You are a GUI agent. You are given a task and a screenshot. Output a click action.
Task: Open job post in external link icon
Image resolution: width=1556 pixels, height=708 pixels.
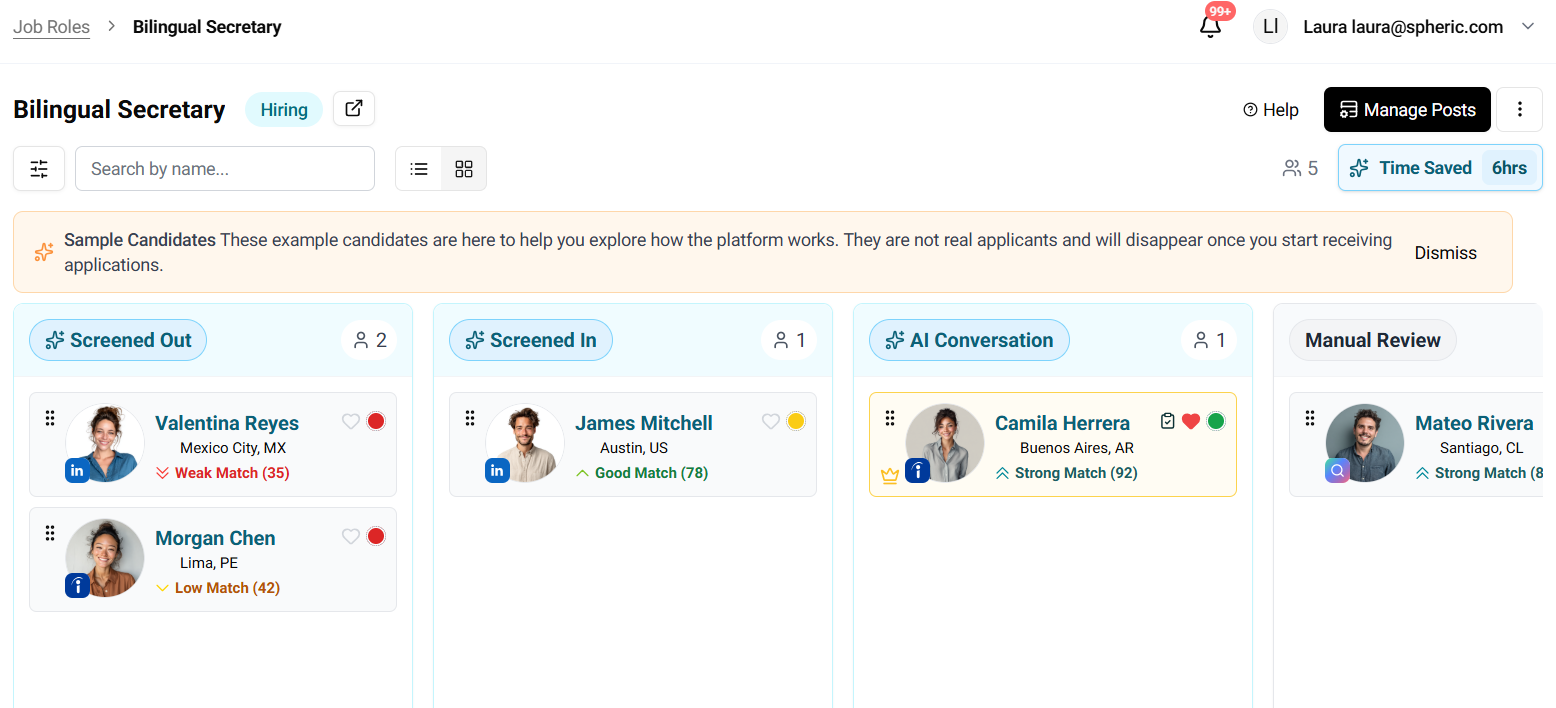point(354,109)
